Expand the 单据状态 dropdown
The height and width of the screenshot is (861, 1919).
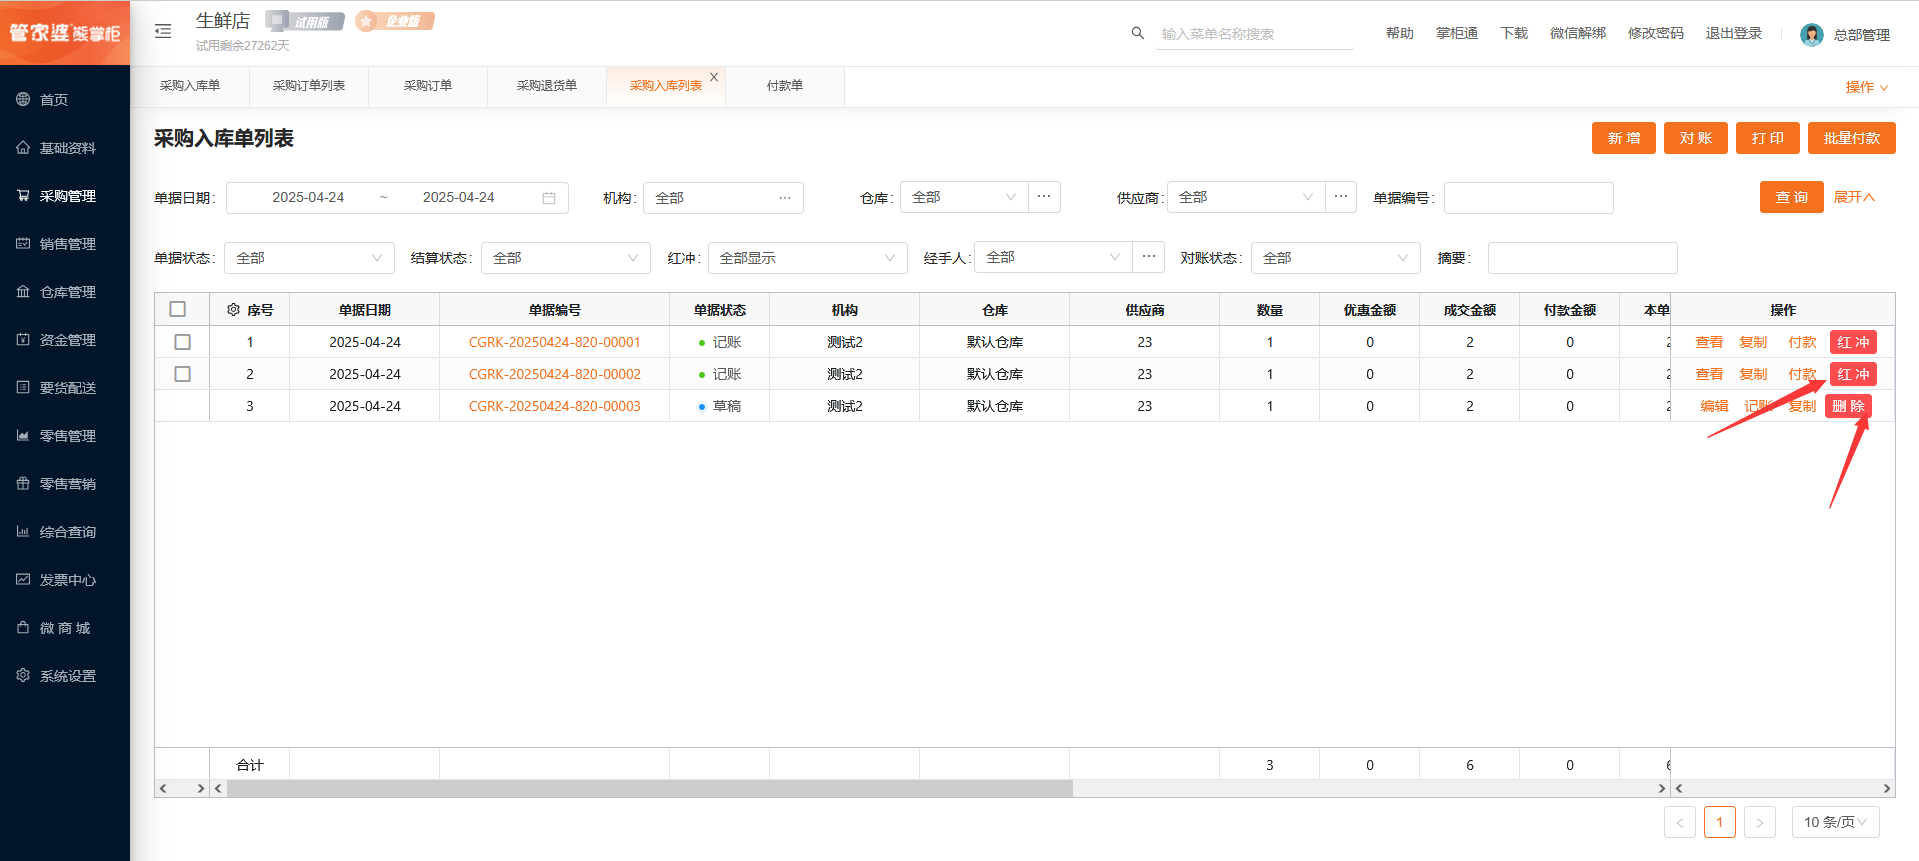[308, 258]
